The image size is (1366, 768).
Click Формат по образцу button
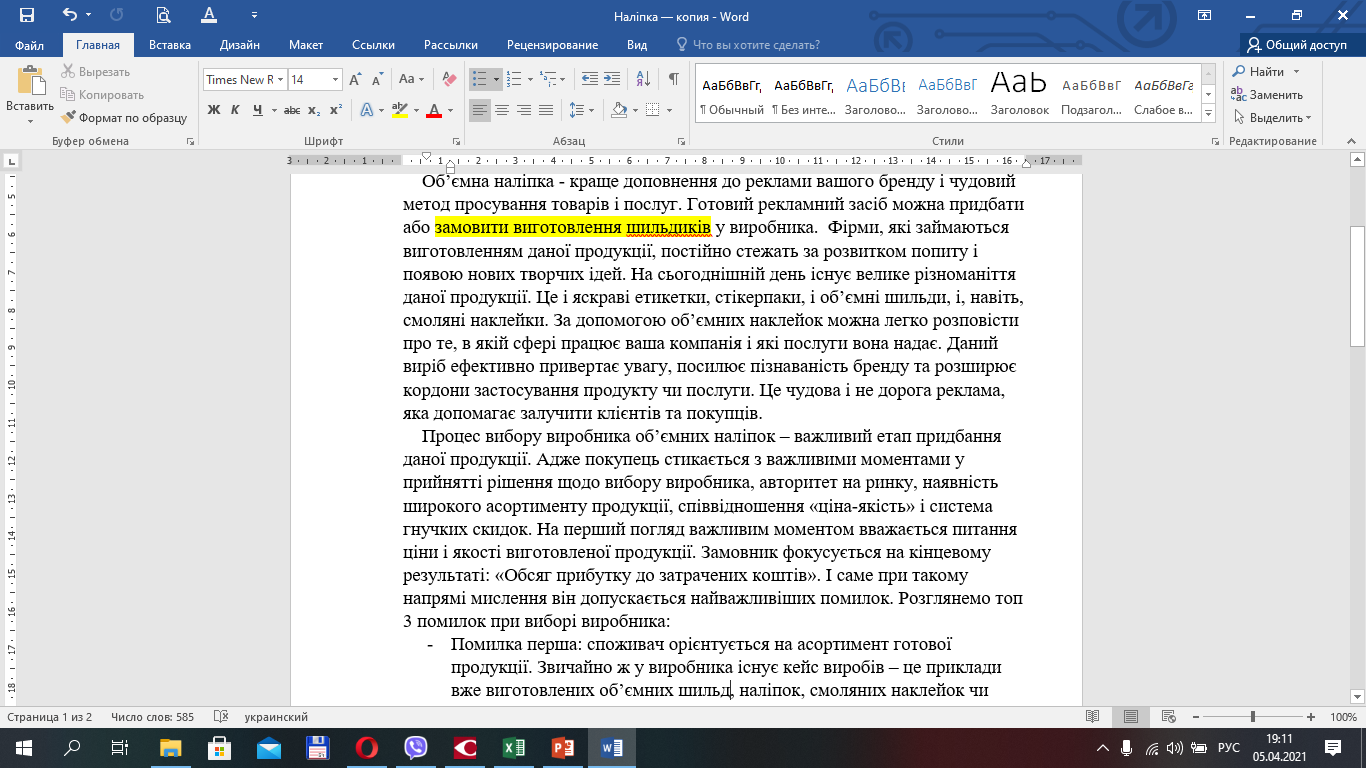(x=124, y=118)
